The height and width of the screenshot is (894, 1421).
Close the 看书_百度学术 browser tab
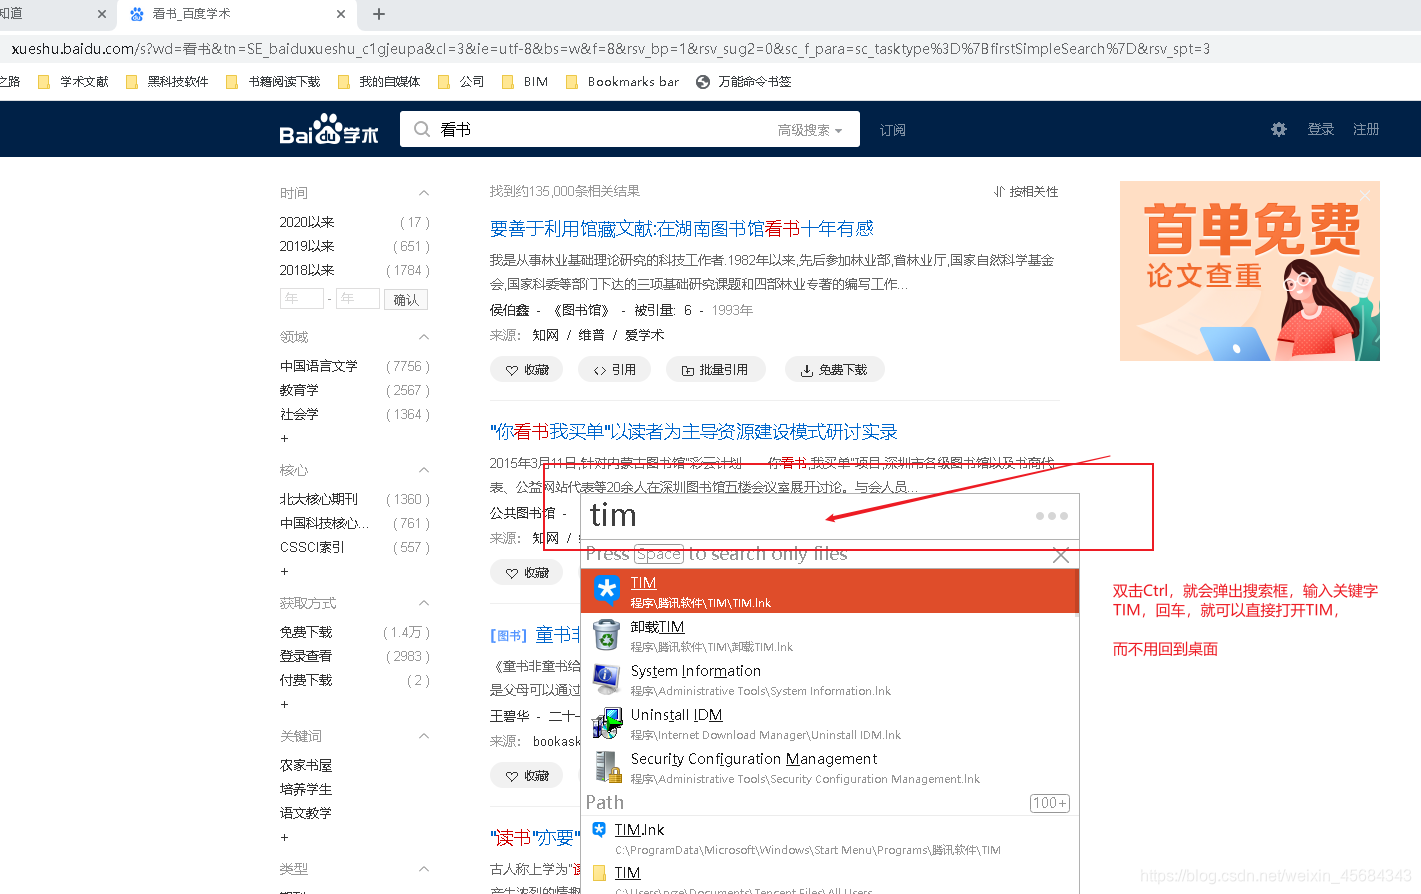click(x=341, y=14)
